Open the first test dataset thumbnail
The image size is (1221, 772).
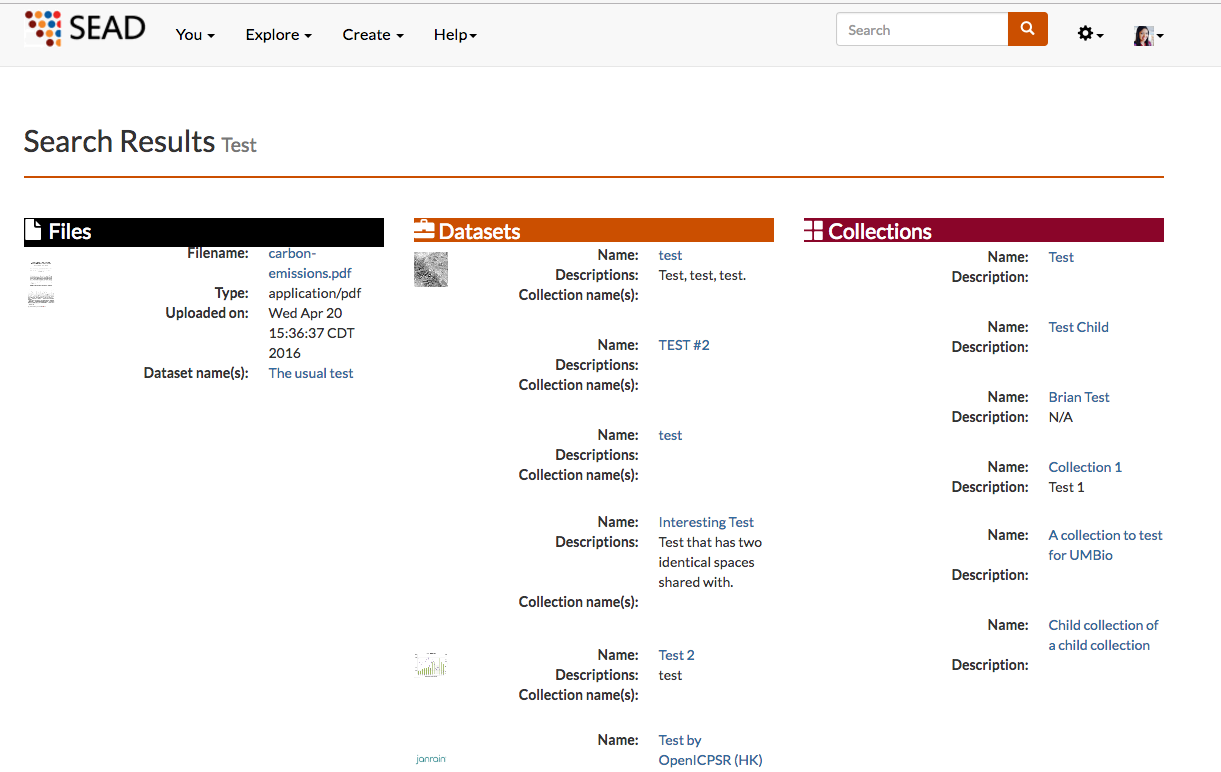coord(431,269)
